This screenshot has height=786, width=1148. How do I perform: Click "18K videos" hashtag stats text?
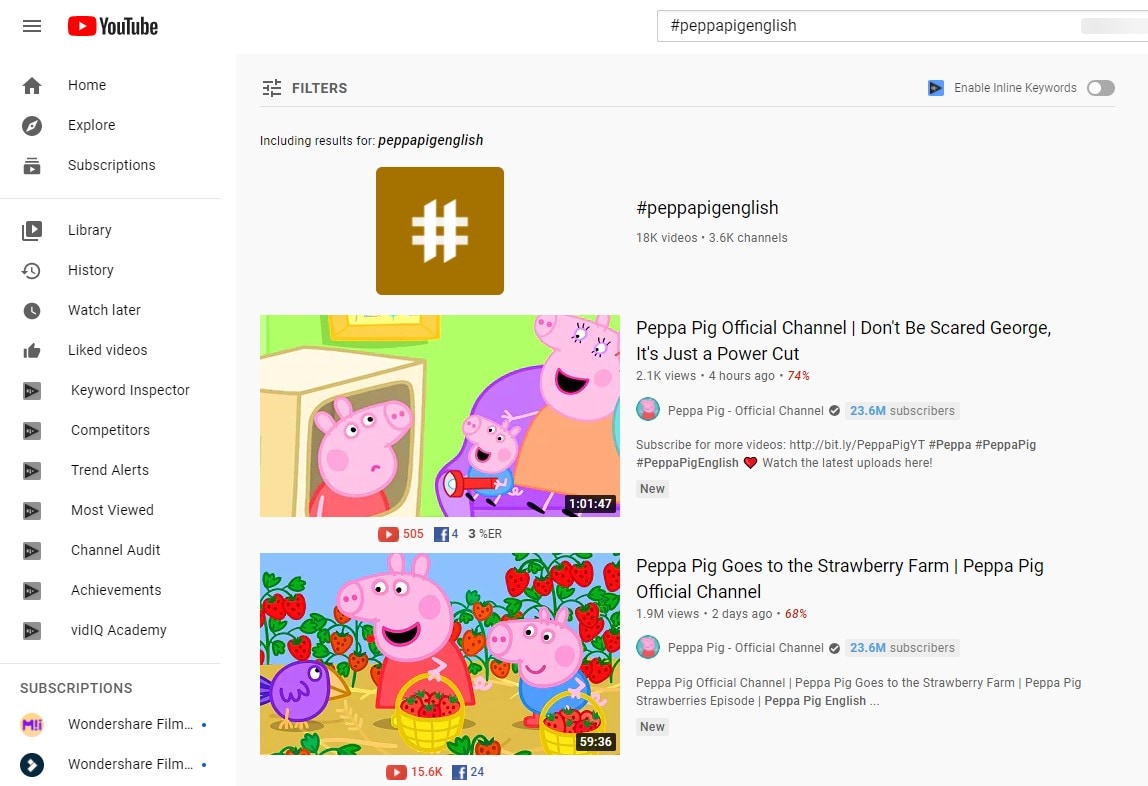666,238
